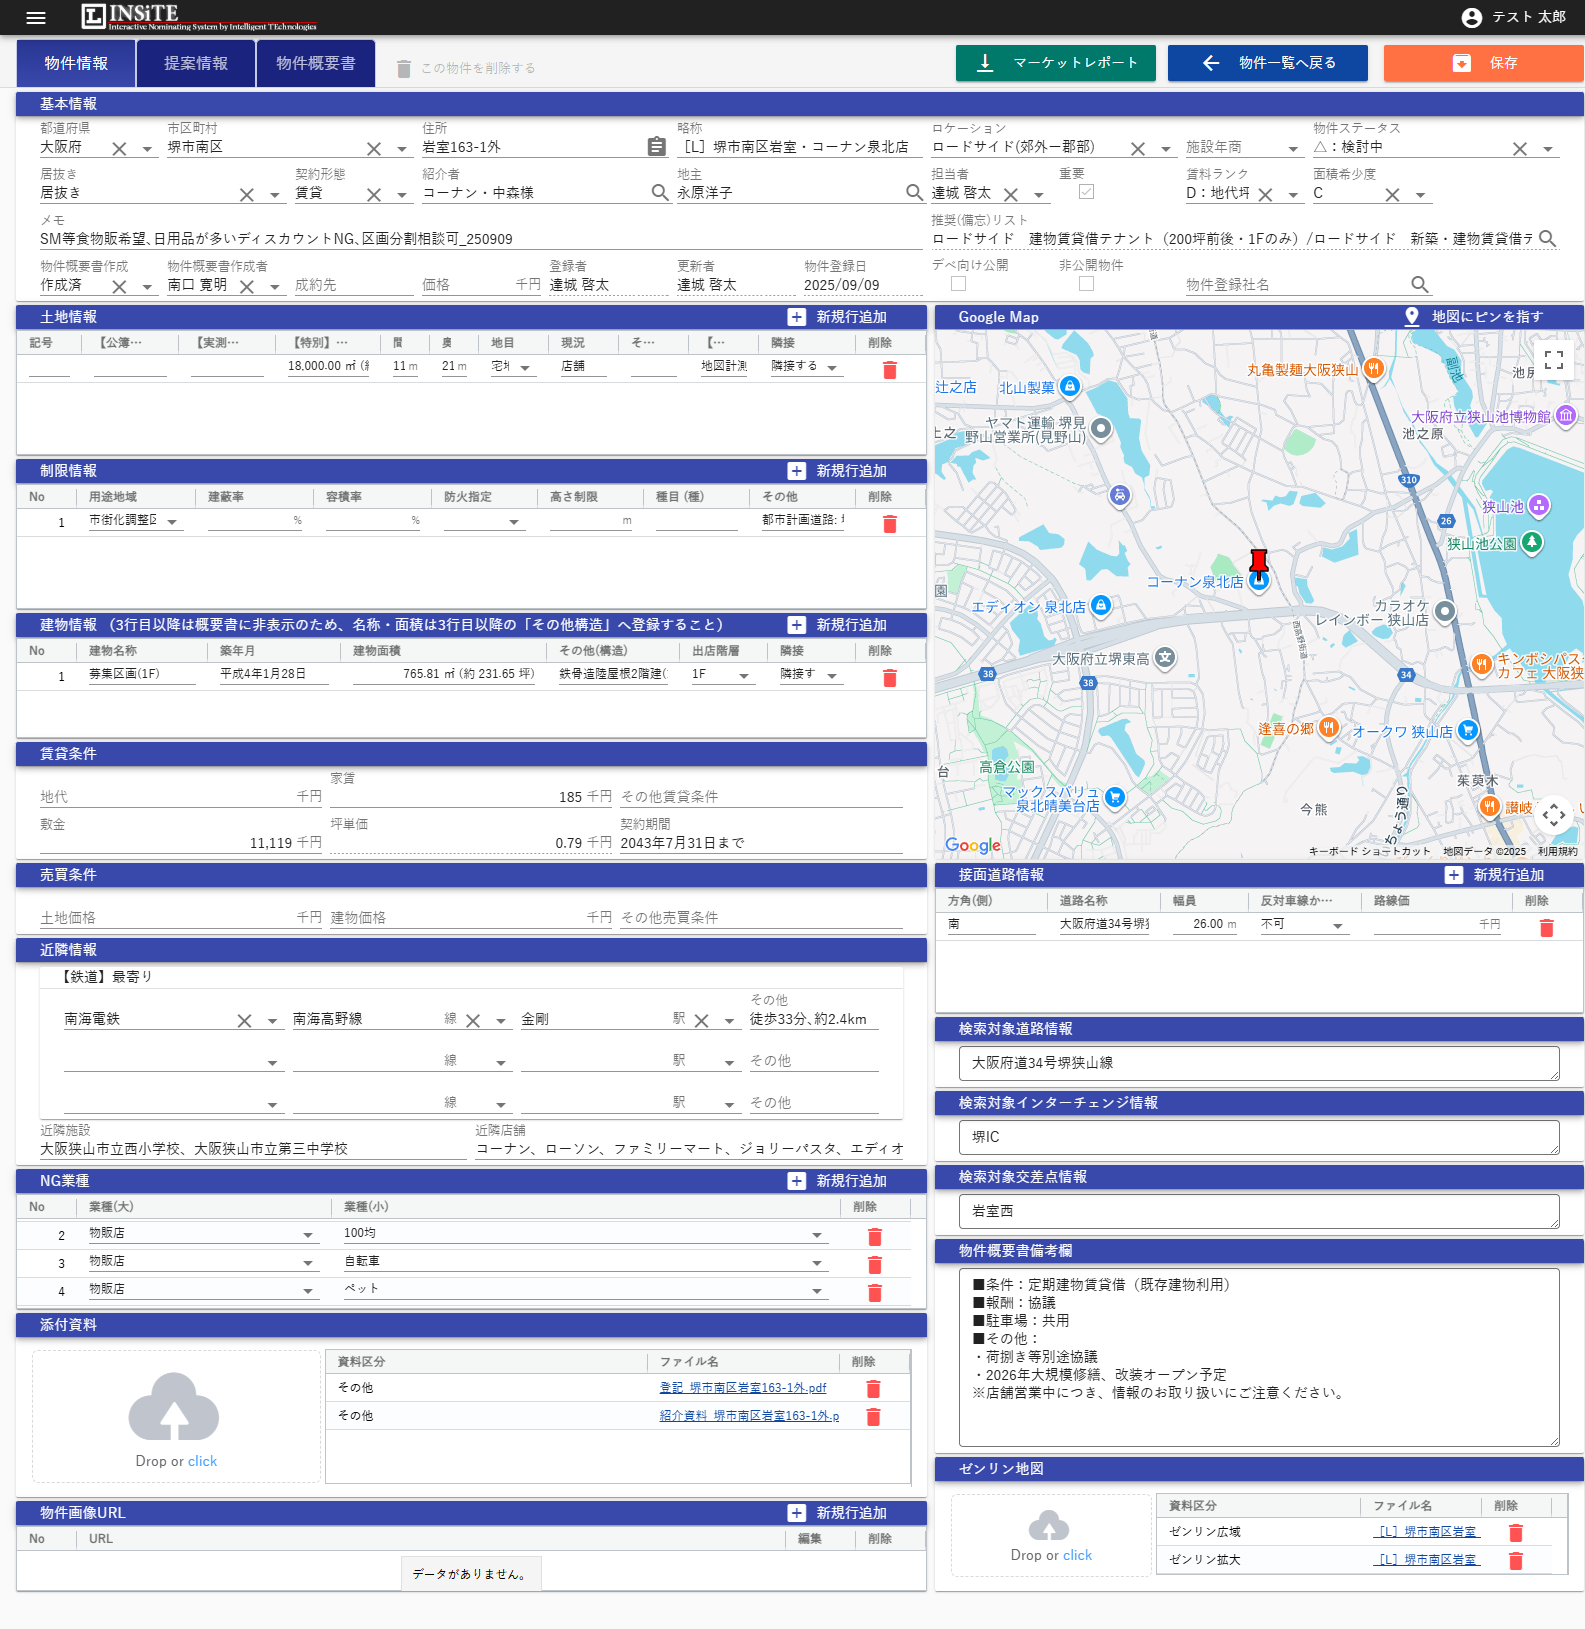Screen dimensions: 1585x1629
Task: Open the 施設年商 dropdown
Action: (1292, 149)
